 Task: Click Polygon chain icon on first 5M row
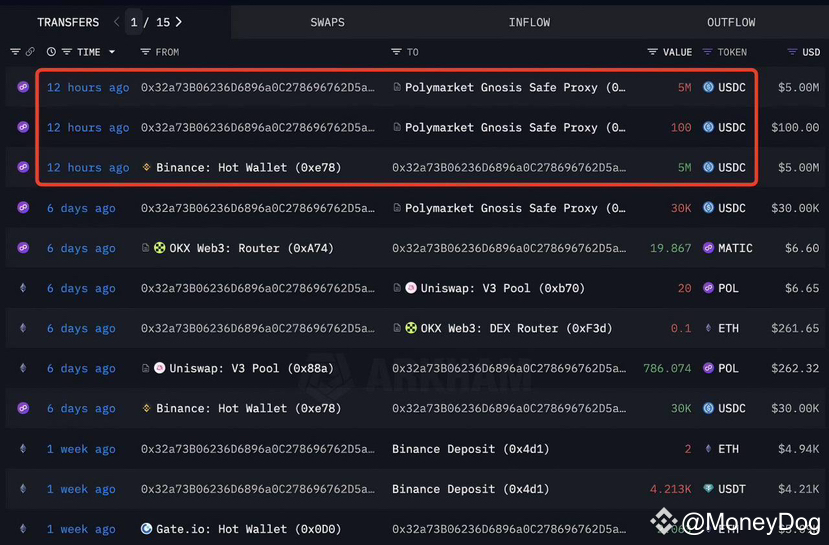[x=23, y=87]
